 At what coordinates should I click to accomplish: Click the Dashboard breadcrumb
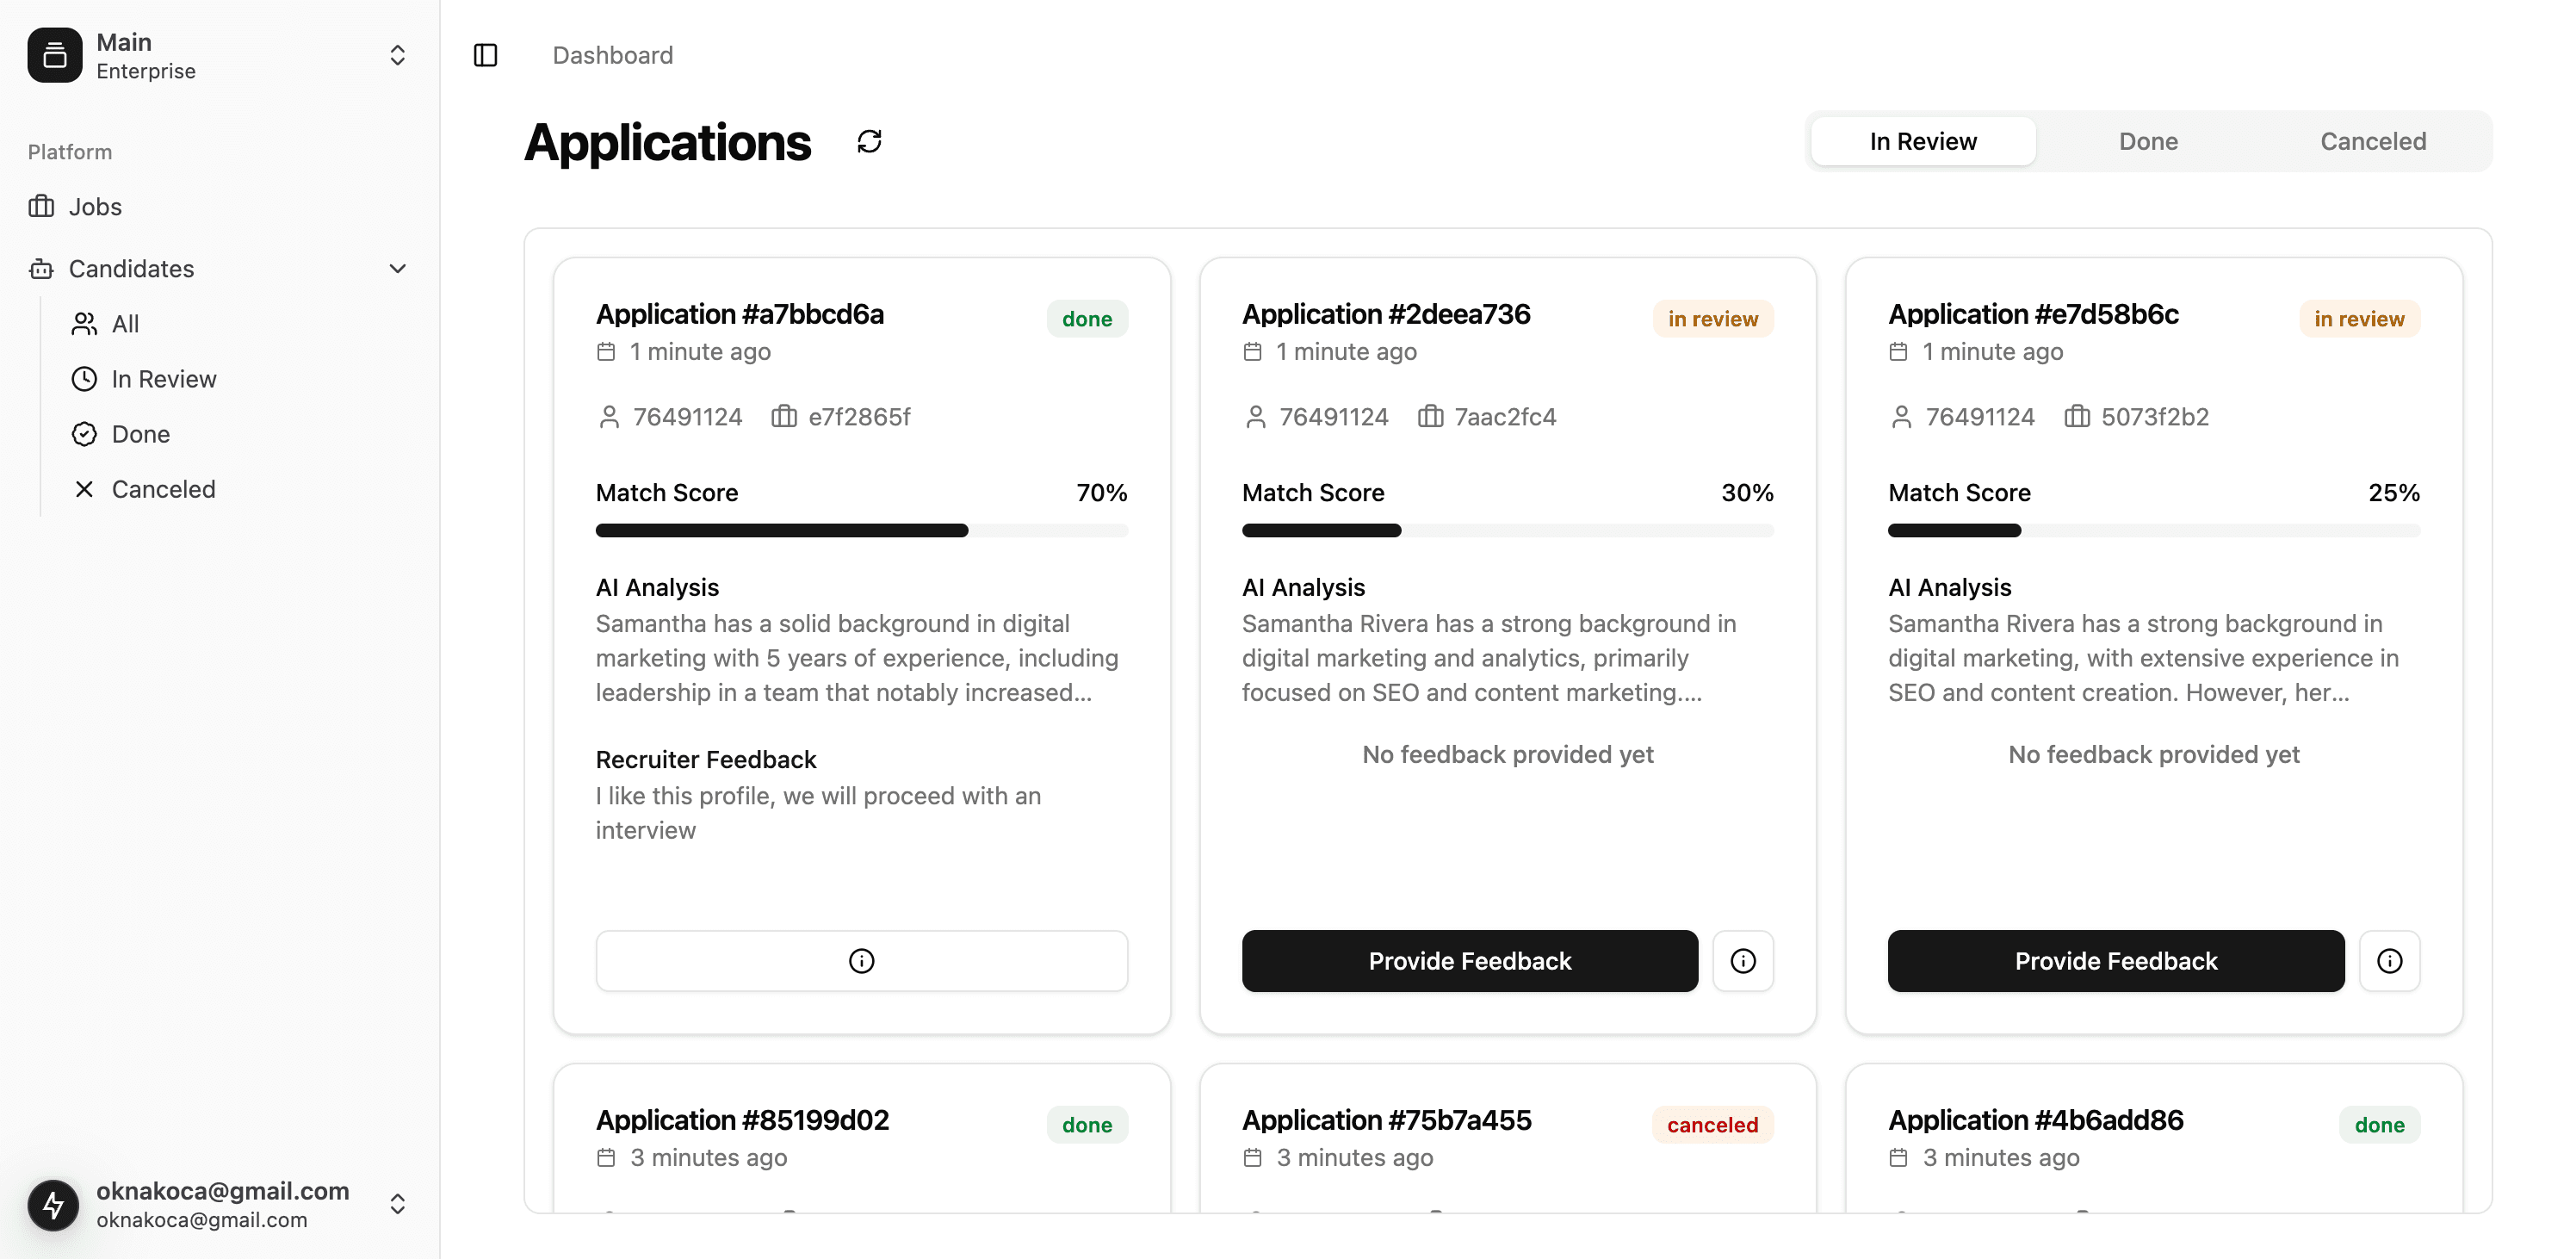(612, 55)
